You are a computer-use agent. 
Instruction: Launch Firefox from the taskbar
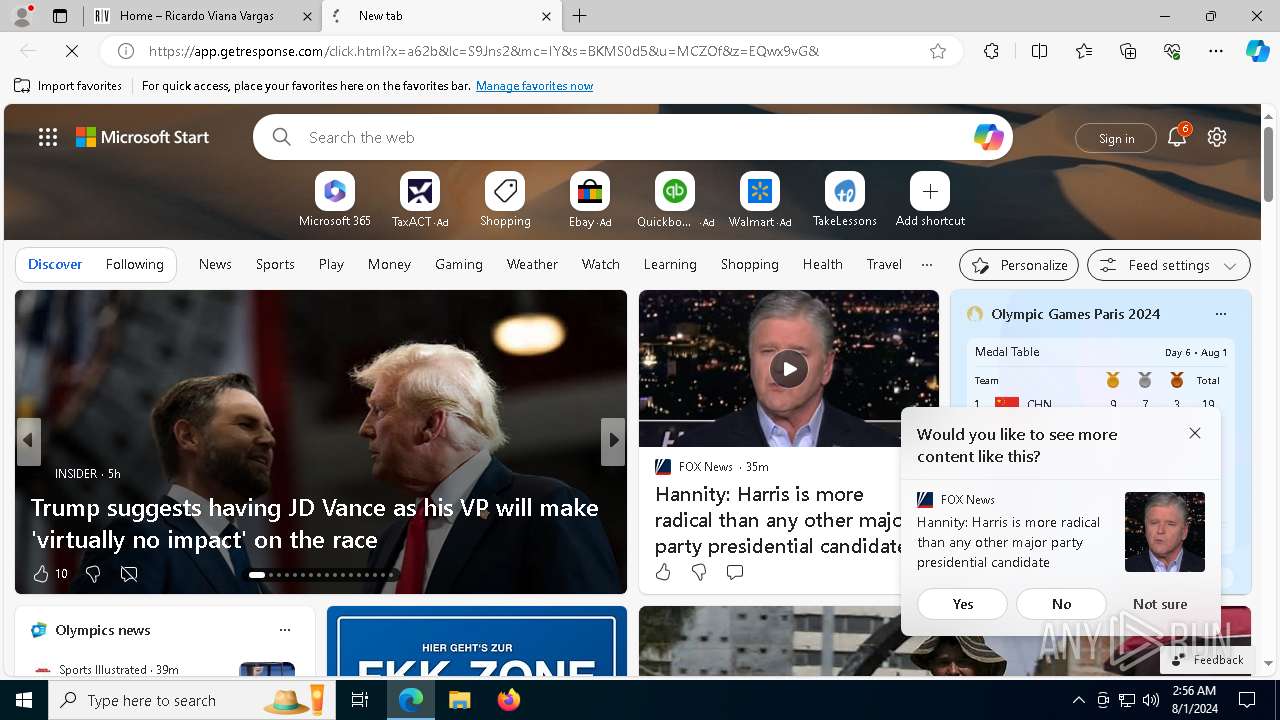pyautogui.click(x=509, y=700)
